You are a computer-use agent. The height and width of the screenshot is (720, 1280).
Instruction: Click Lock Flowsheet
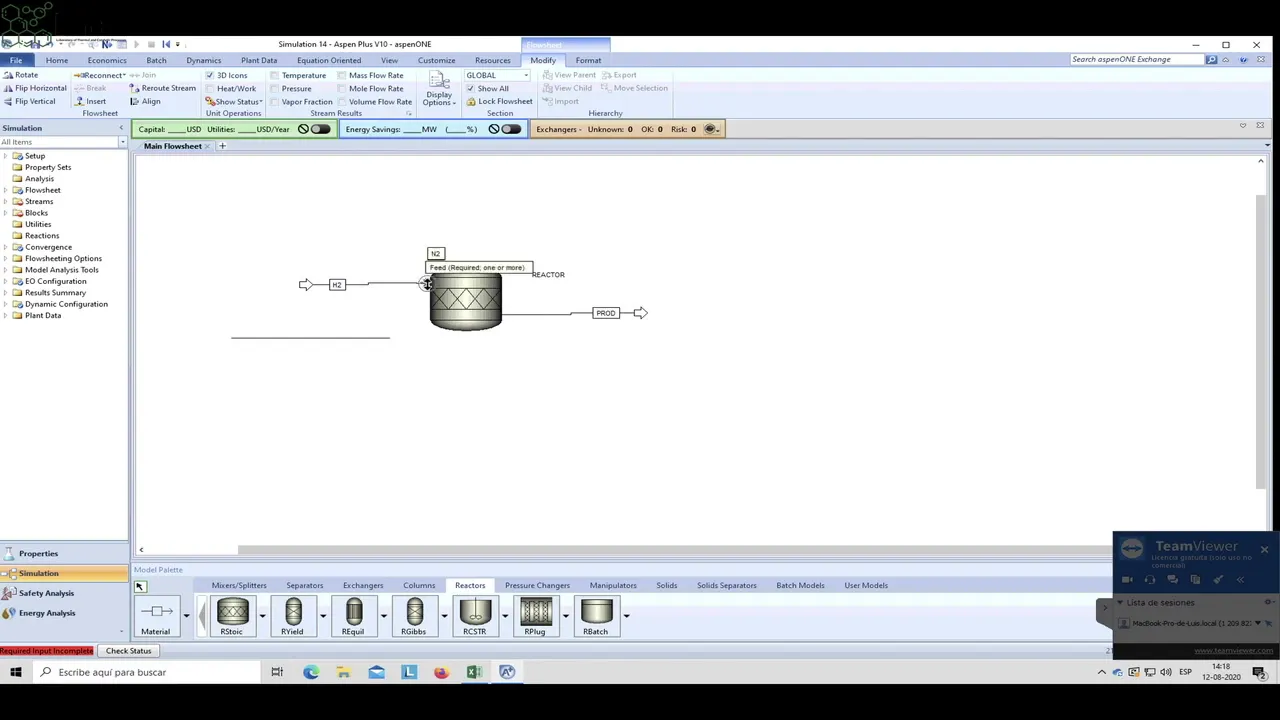pos(498,101)
